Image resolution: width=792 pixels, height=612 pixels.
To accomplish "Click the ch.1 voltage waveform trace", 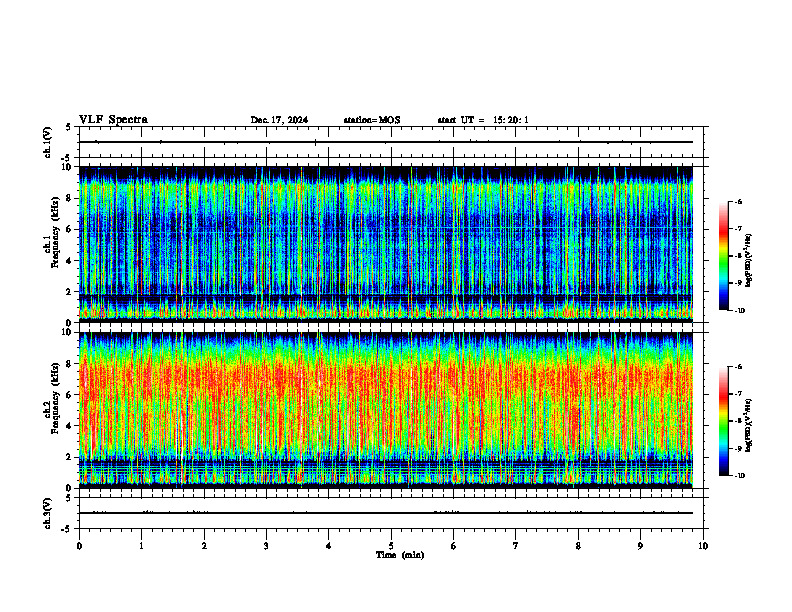I will pyautogui.click(x=386, y=142).
